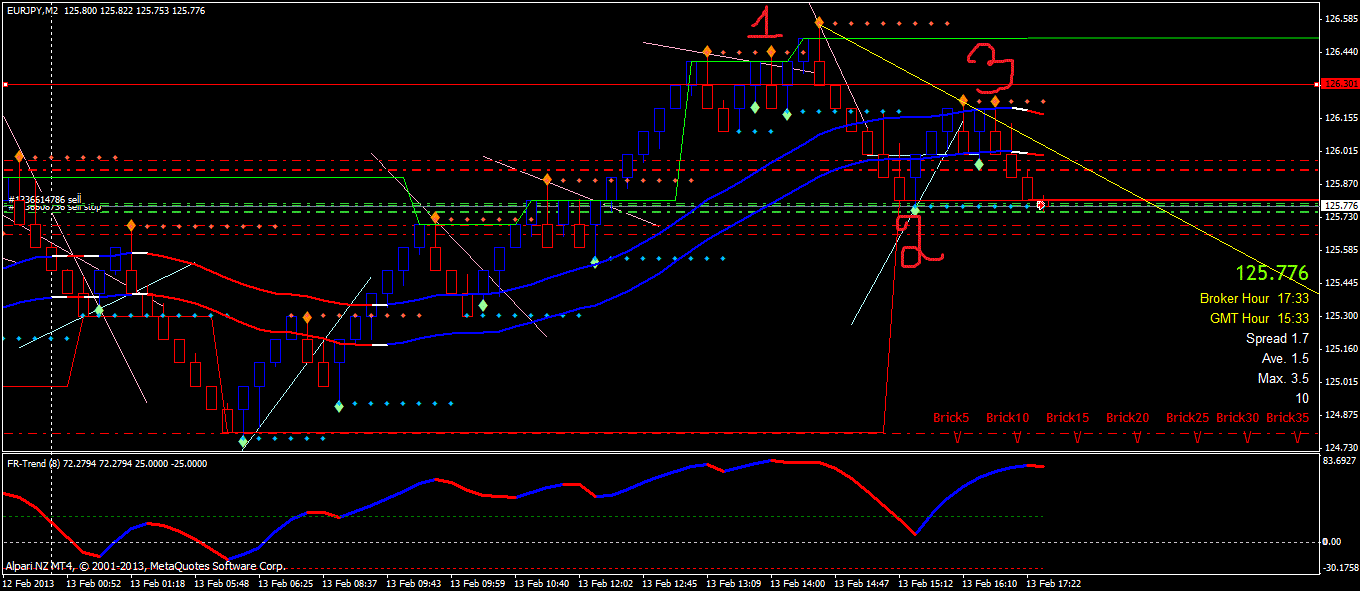Click the 13 Feb 10:40 time label
The width and height of the screenshot is (1360, 591).
(x=544, y=583)
